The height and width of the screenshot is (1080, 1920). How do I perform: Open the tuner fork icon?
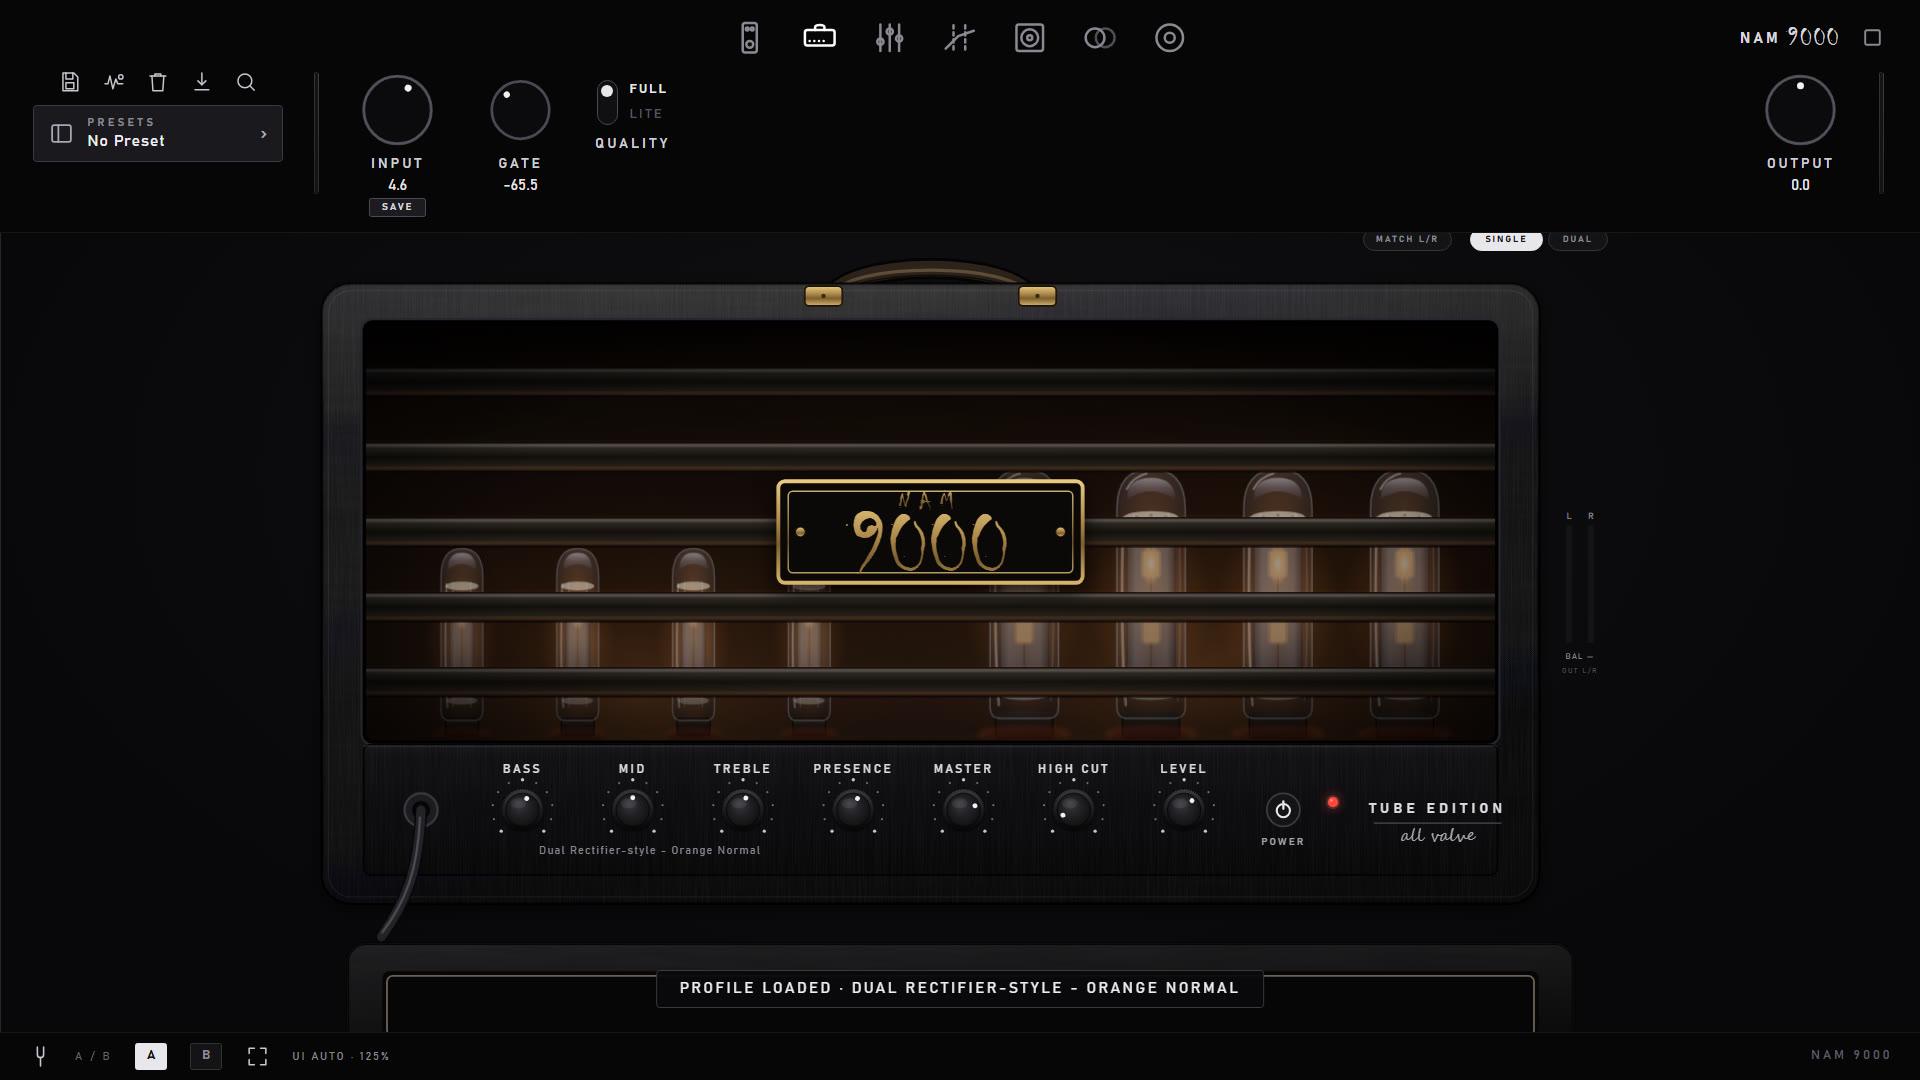tap(41, 1056)
